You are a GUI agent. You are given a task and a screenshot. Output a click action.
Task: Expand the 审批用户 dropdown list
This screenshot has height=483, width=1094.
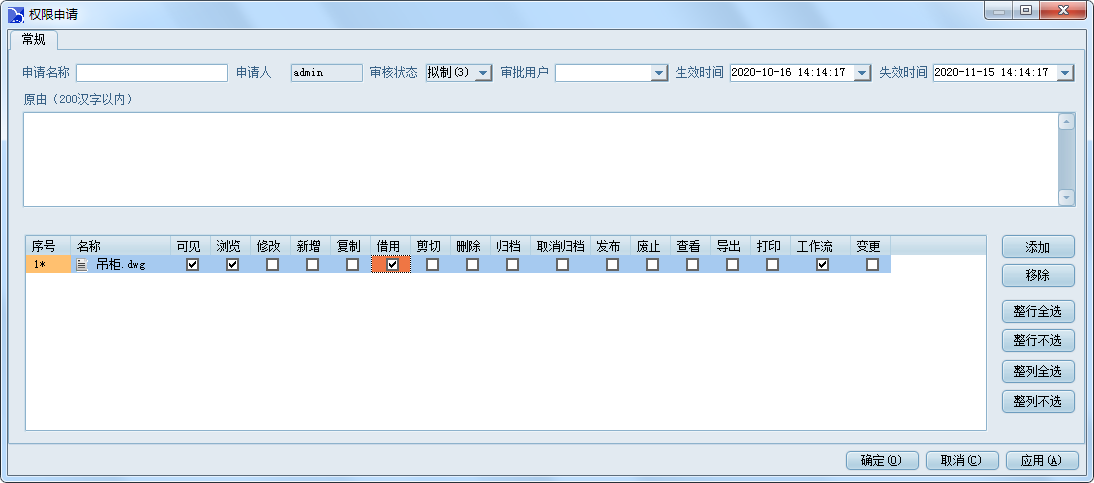tap(658, 73)
